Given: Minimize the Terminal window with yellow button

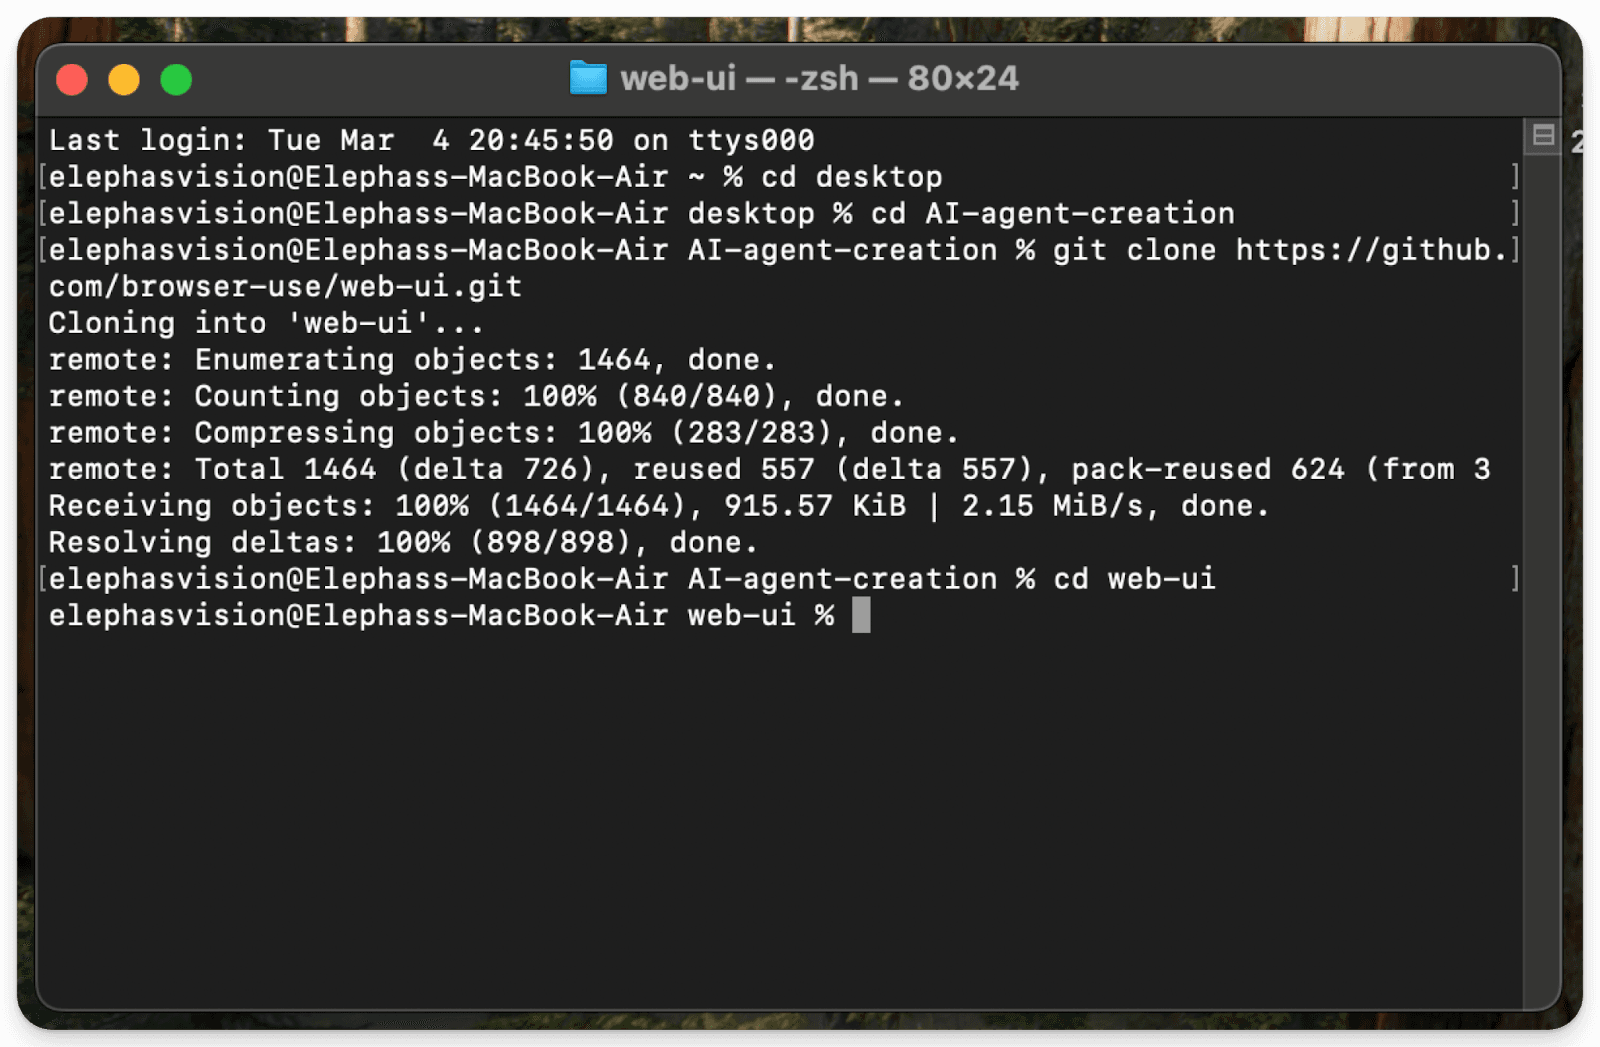Looking at the screenshot, I should [x=124, y=79].
